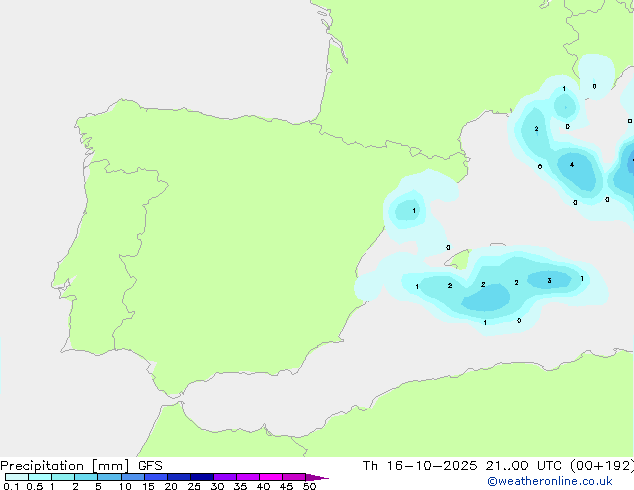Click the 10 to 15 mm legend swatch

[132, 477]
